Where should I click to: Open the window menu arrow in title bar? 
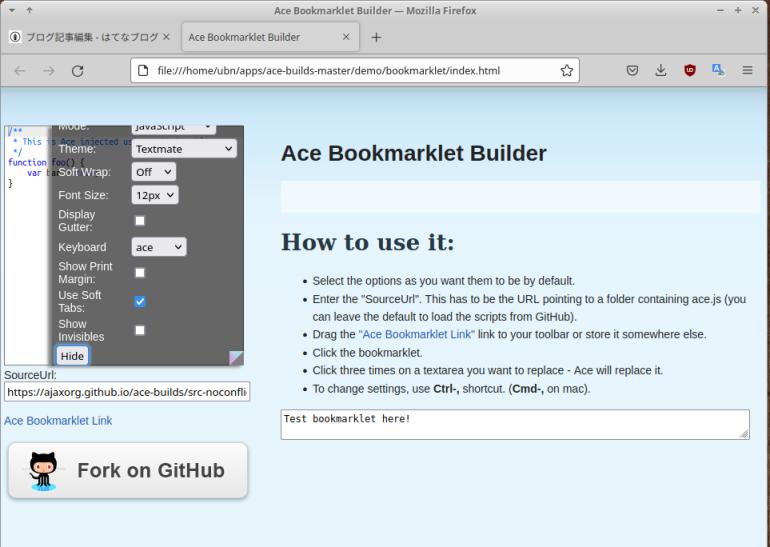tap(12, 10)
